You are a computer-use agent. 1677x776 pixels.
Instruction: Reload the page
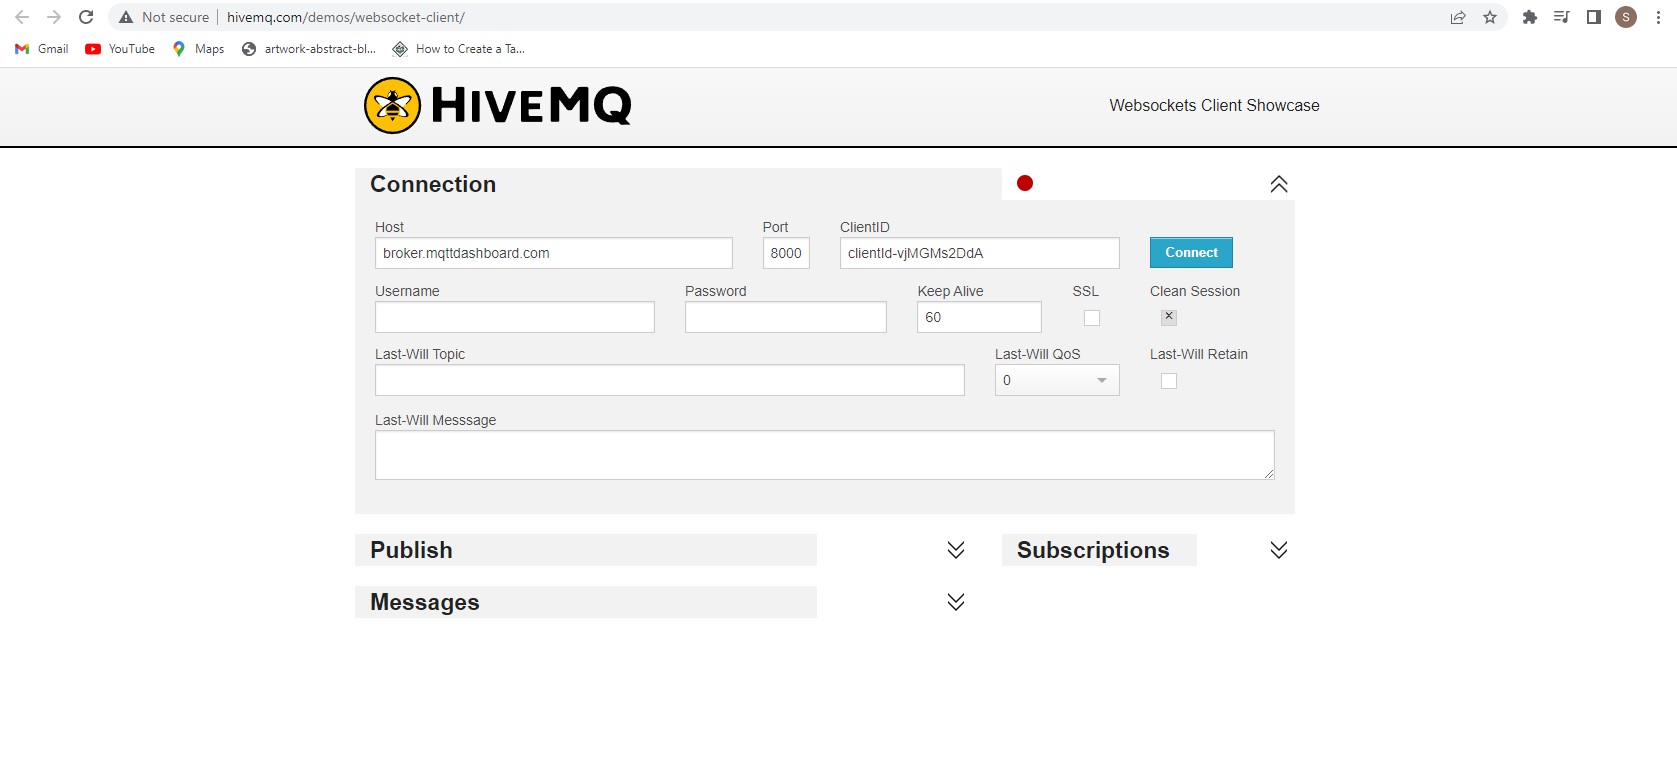(86, 17)
